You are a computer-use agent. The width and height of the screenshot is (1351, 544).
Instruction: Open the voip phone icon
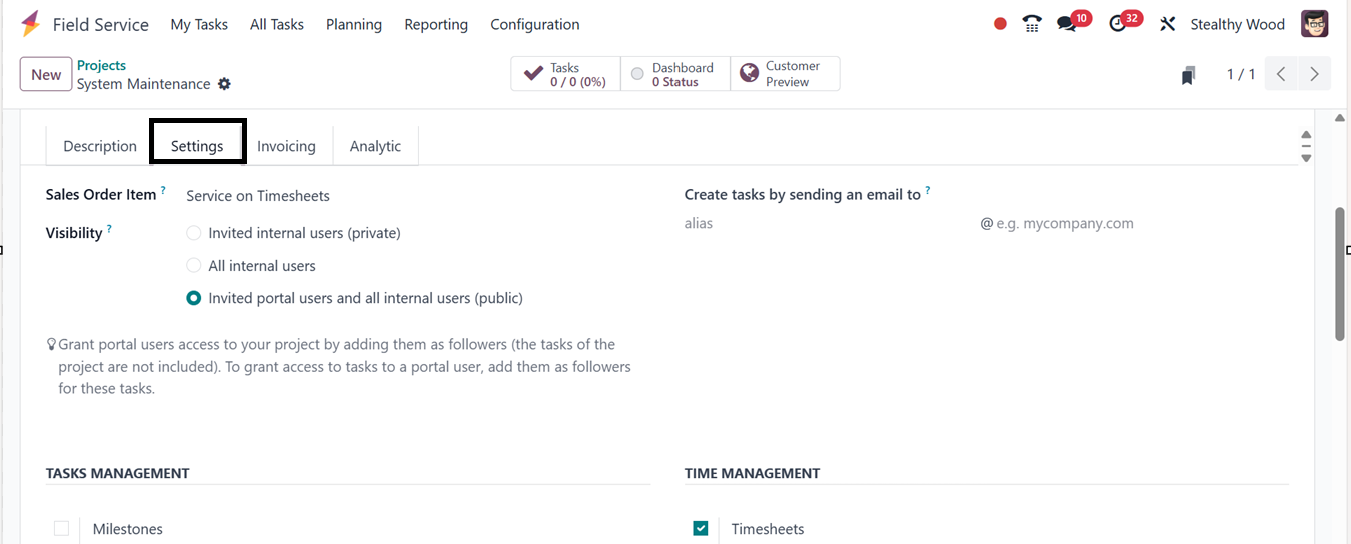[x=1032, y=24]
